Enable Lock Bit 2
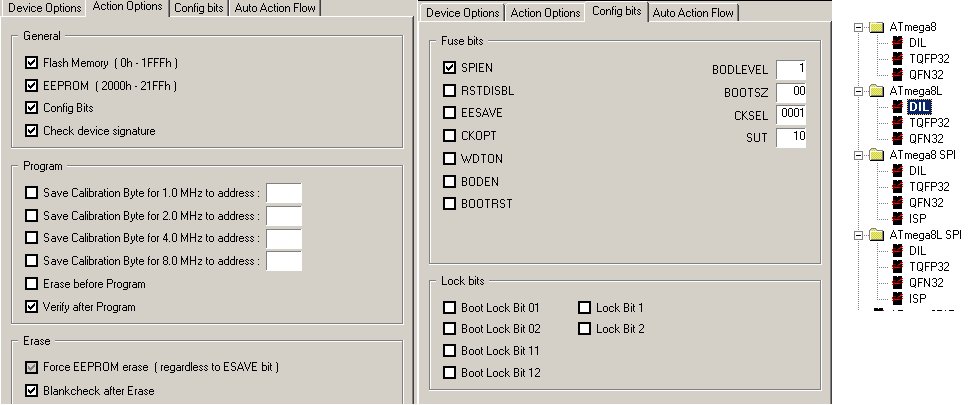Viewport: 969px width, 405px height. pyautogui.click(x=585, y=328)
